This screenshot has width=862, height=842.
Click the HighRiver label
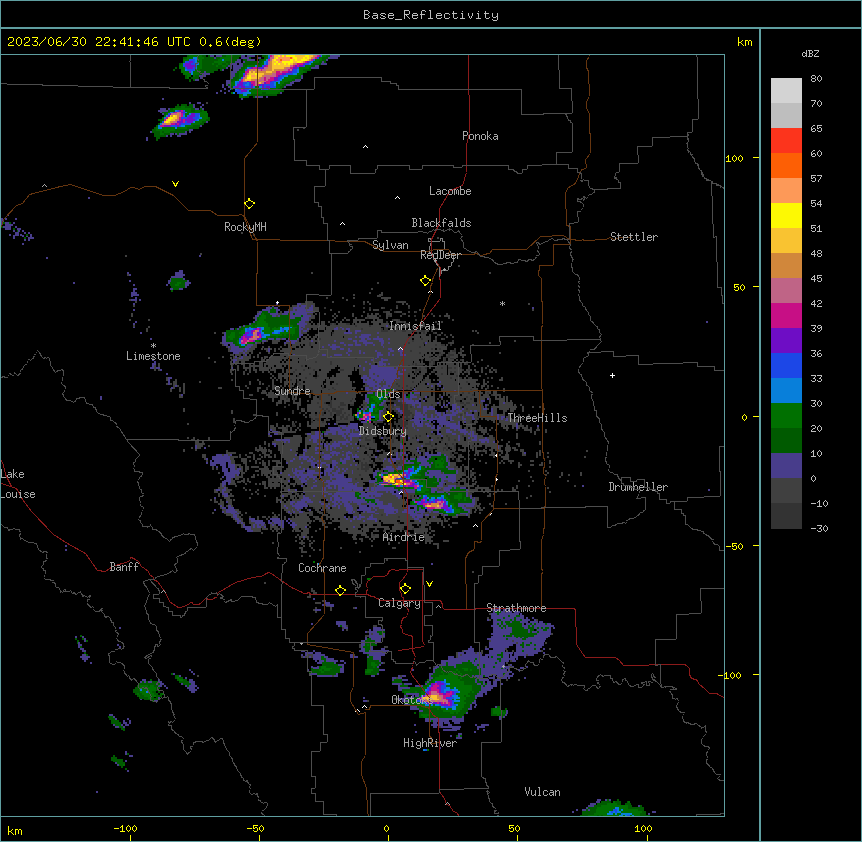coord(430,743)
